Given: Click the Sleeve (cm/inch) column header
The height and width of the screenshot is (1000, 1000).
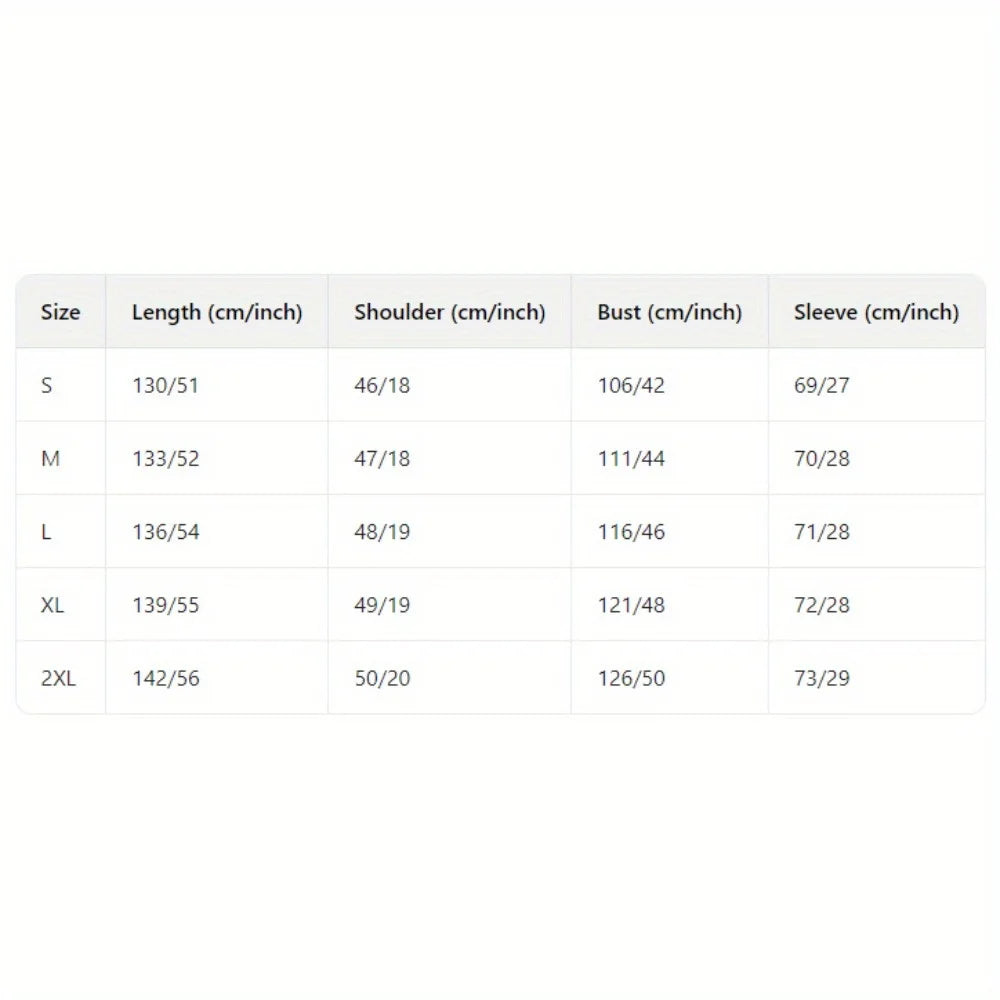Looking at the screenshot, I should pyautogui.click(x=876, y=312).
